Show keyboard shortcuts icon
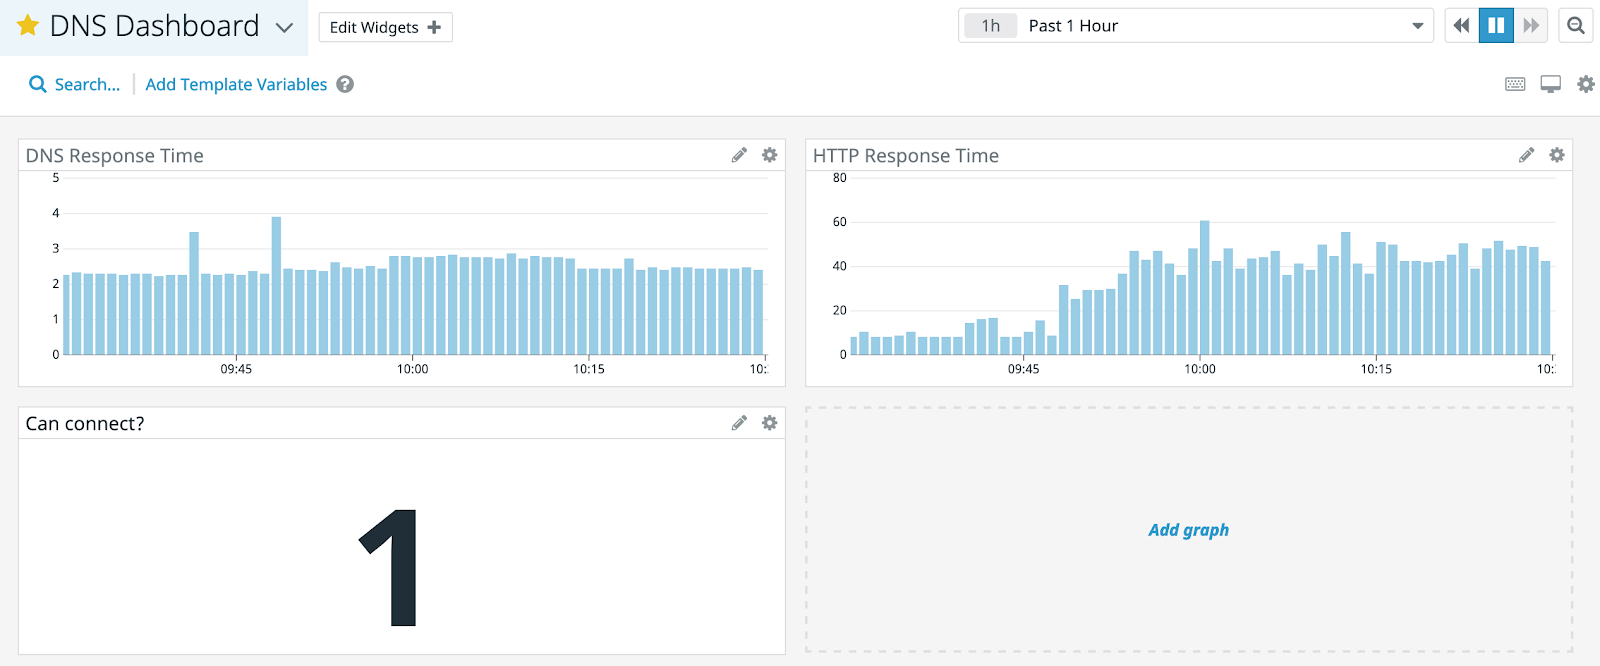 [x=1515, y=84]
